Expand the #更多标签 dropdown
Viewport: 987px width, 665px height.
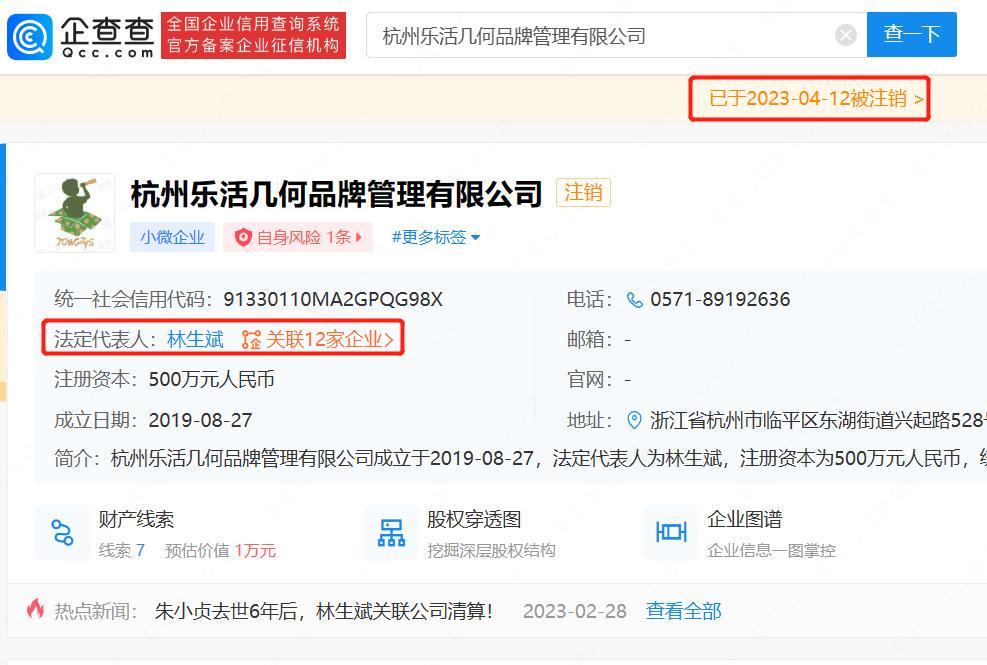pos(436,237)
